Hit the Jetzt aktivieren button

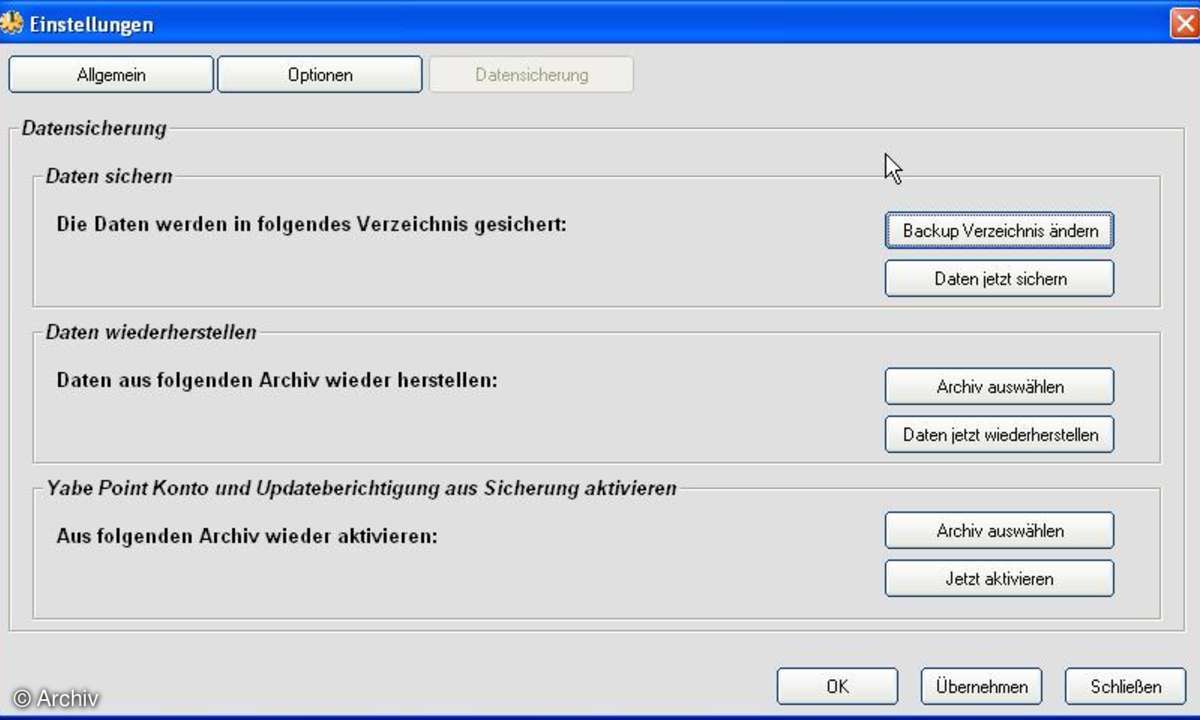(x=999, y=579)
